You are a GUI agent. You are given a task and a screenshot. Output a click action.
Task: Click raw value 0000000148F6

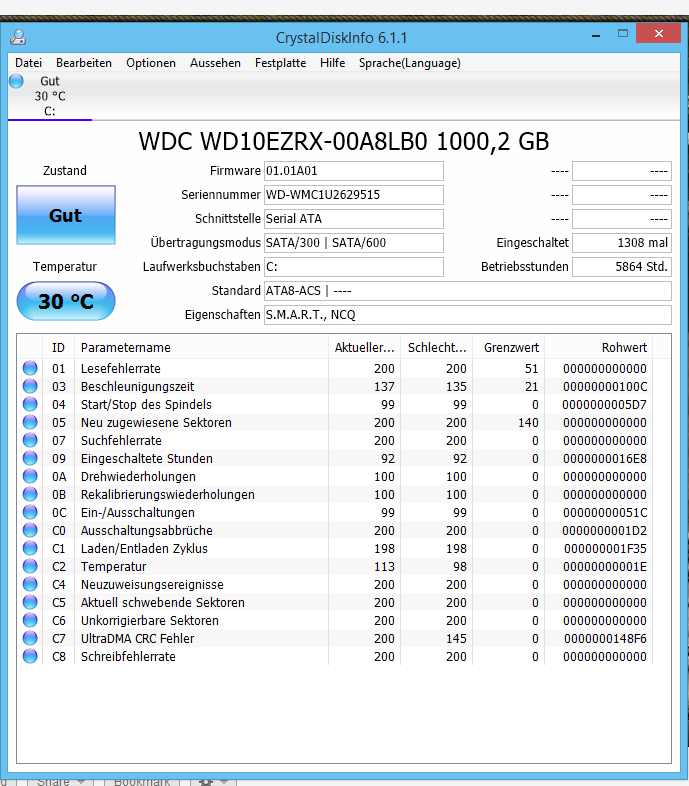click(x=605, y=639)
